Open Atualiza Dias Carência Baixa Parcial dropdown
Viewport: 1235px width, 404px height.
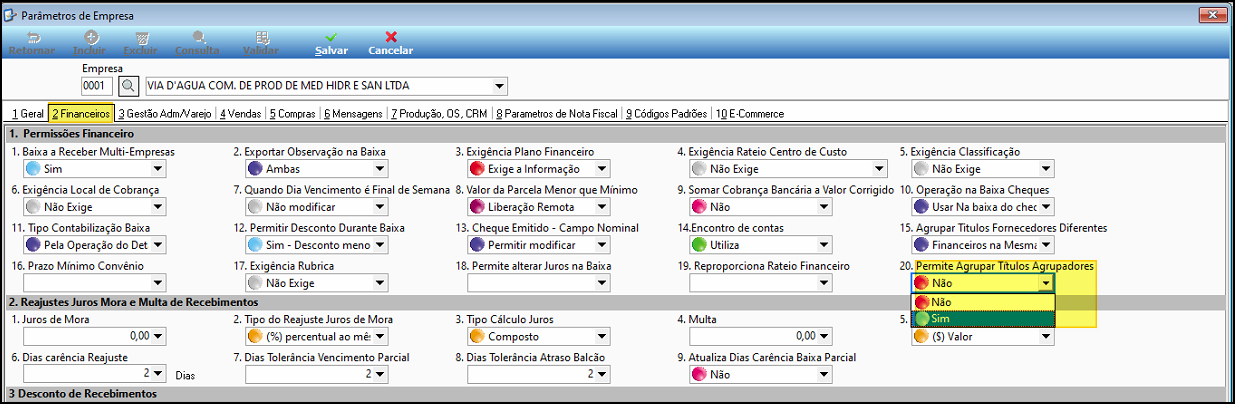(823, 374)
